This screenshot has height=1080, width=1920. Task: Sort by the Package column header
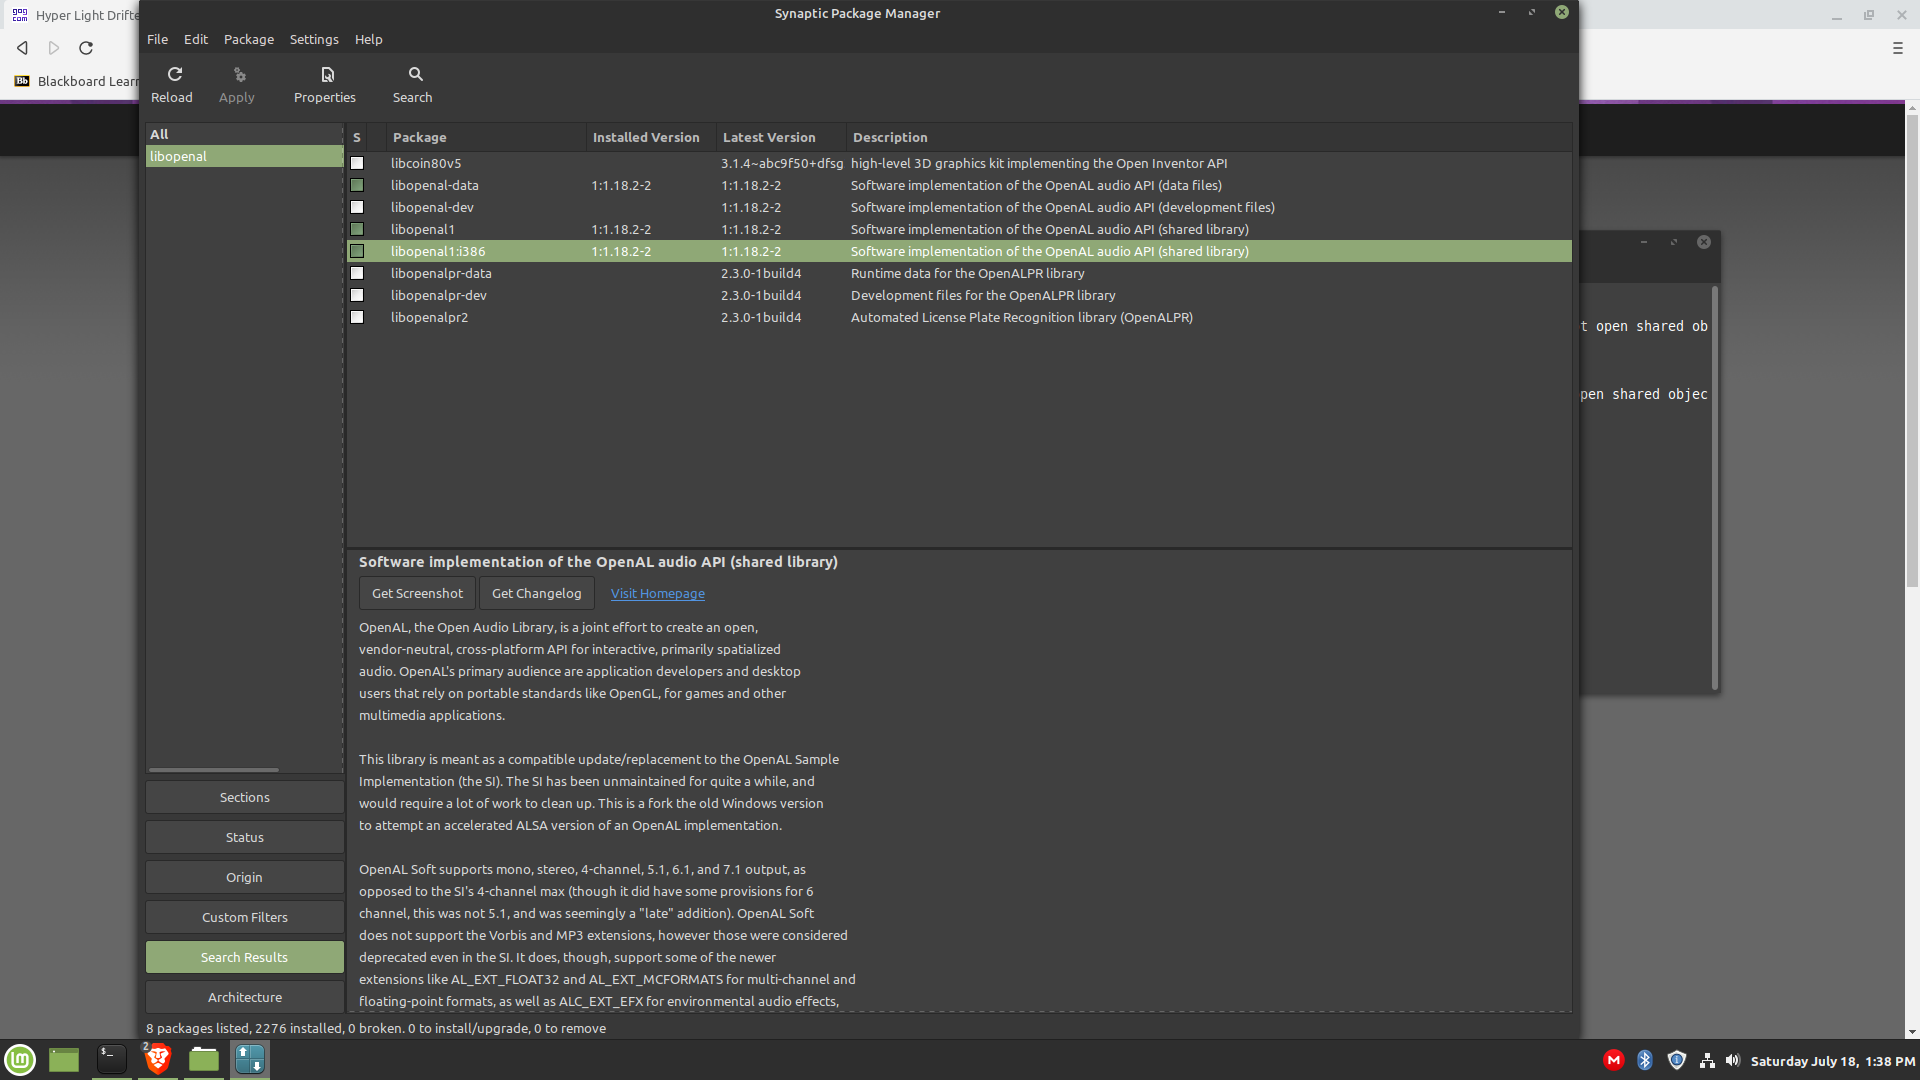(486, 137)
